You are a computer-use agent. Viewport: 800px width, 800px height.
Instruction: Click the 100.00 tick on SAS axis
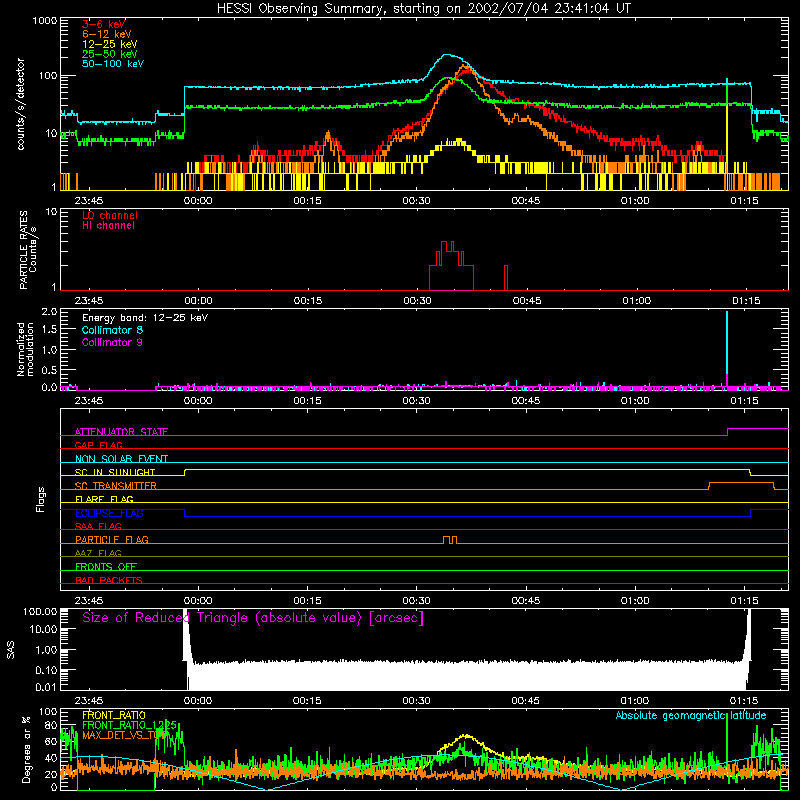click(x=40, y=611)
